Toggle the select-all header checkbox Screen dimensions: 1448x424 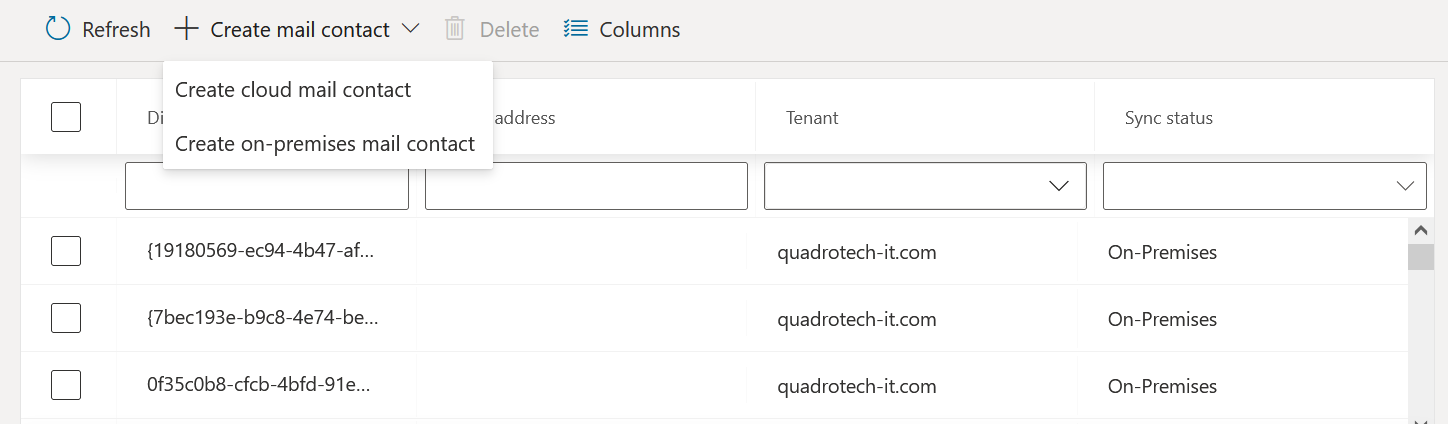point(66,117)
